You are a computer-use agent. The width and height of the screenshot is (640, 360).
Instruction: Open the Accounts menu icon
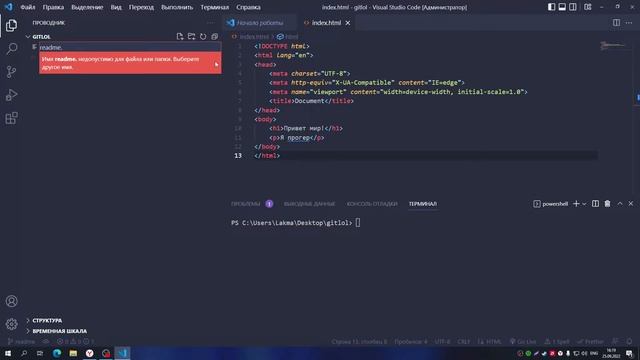pyautogui.click(x=11, y=301)
